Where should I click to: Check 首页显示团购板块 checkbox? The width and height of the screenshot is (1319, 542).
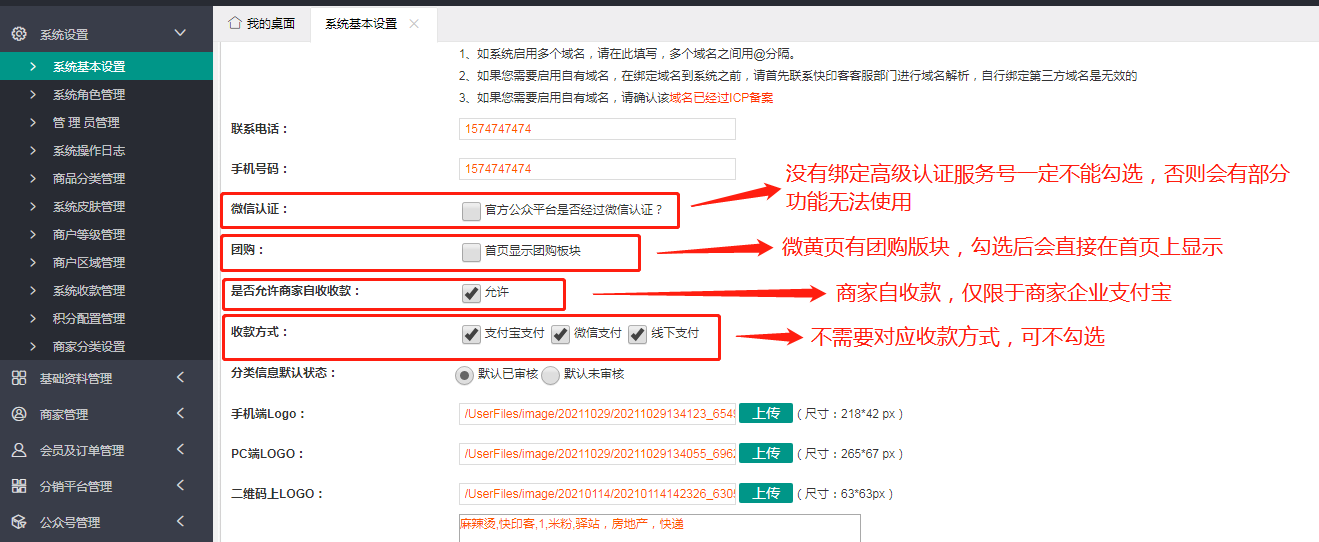pyautogui.click(x=471, y=252)
